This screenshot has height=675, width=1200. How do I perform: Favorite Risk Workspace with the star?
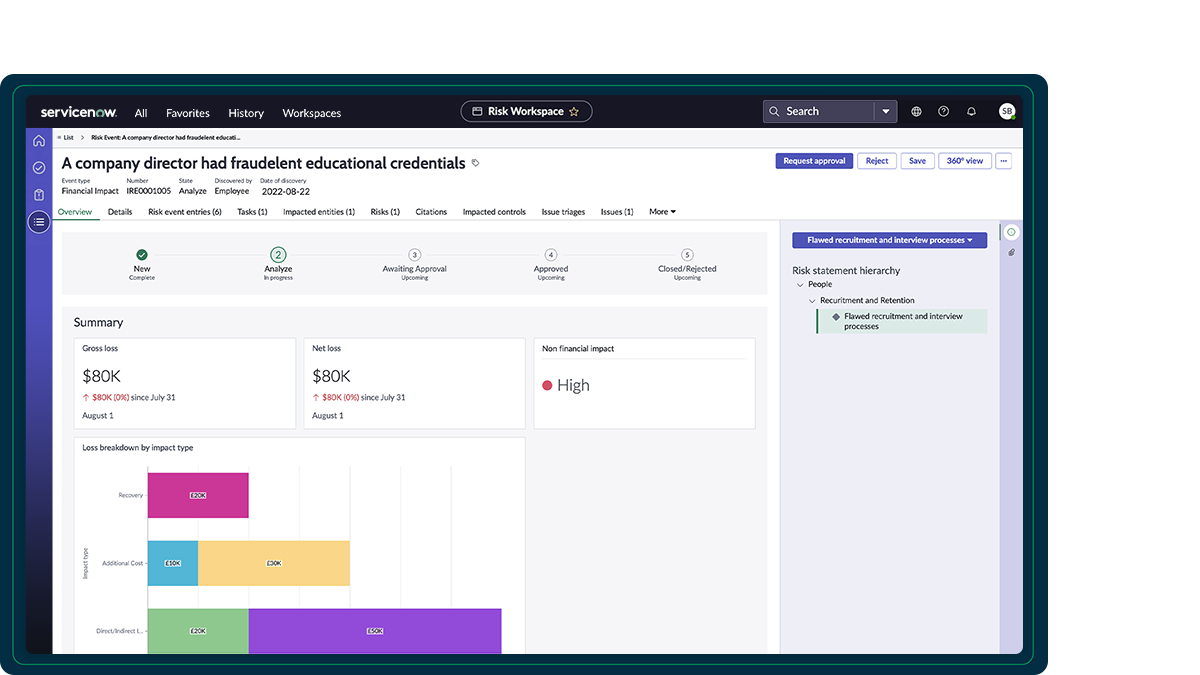pos(574,112)
